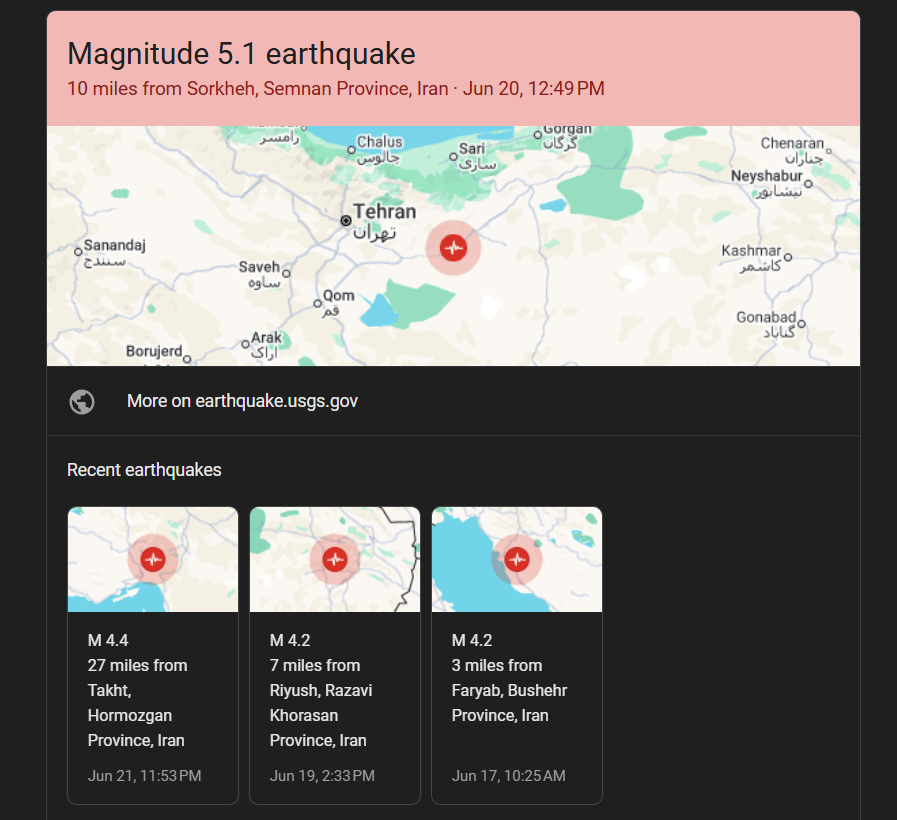Click the epicenter marker on the Takht card
Image resolution: width=897 pixels, height=820 pixels.
[x=153, y=559]
